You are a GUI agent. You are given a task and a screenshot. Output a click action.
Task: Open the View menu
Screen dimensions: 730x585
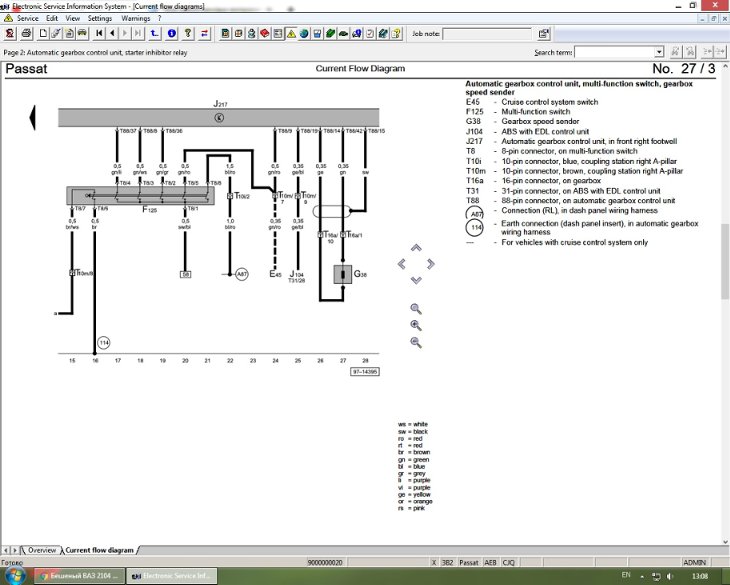click(73, 19)
